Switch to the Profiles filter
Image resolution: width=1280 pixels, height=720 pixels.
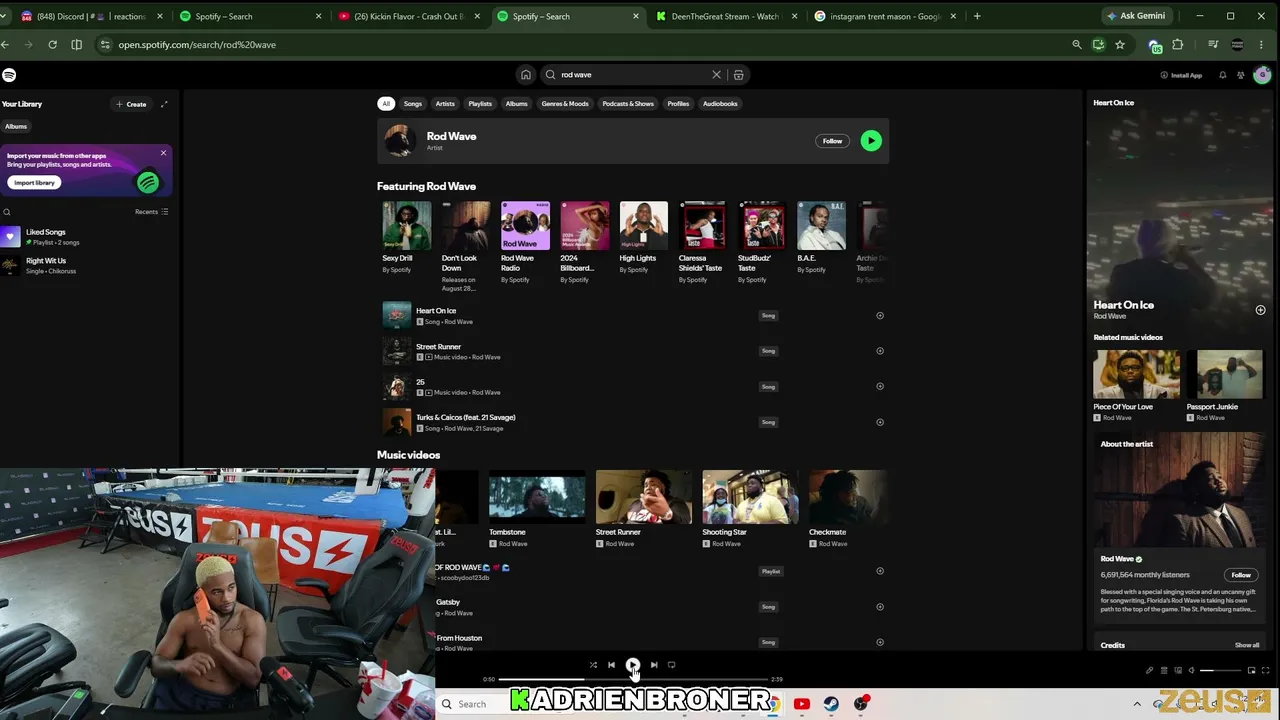tap(678, 104)
